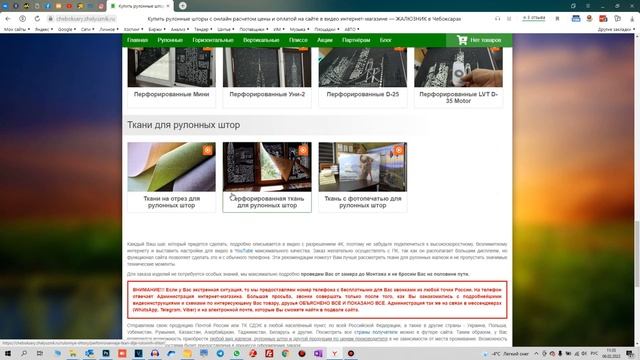Open a new browser tab with plus icon
The width and height of the screenshot is (640, 360).
183,6
